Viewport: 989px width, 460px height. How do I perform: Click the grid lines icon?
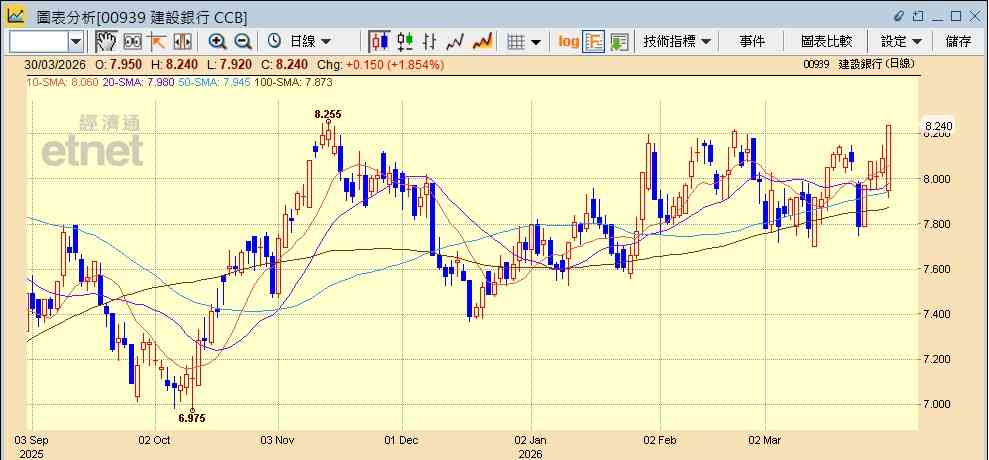click(517, 42)
